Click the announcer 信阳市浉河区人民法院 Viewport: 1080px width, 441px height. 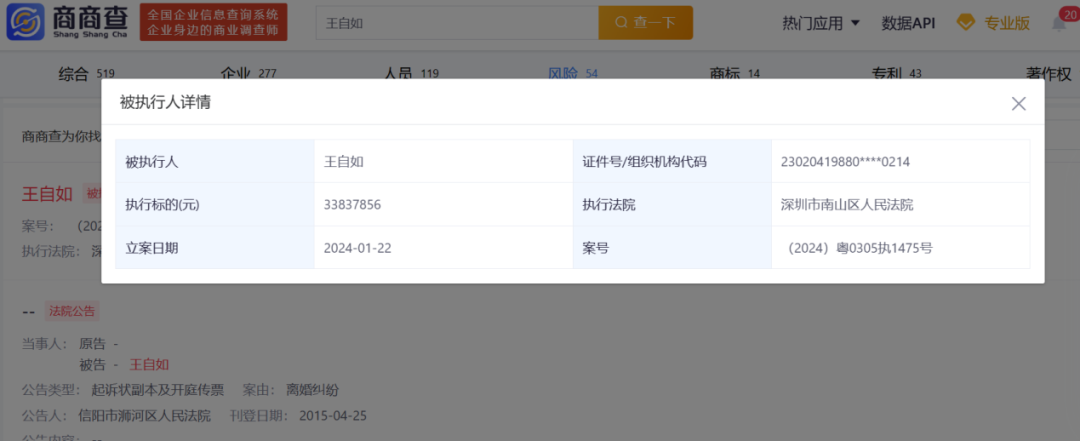coord(145,416)
